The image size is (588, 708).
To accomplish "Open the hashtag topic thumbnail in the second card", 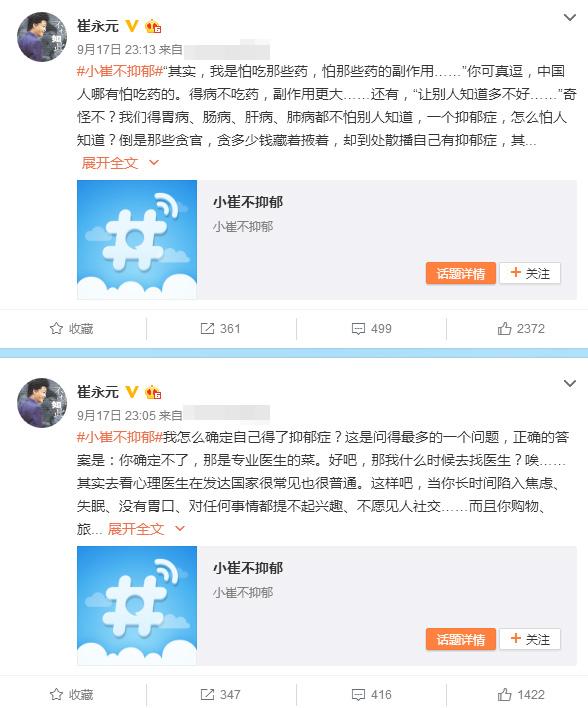I will 137,605.
